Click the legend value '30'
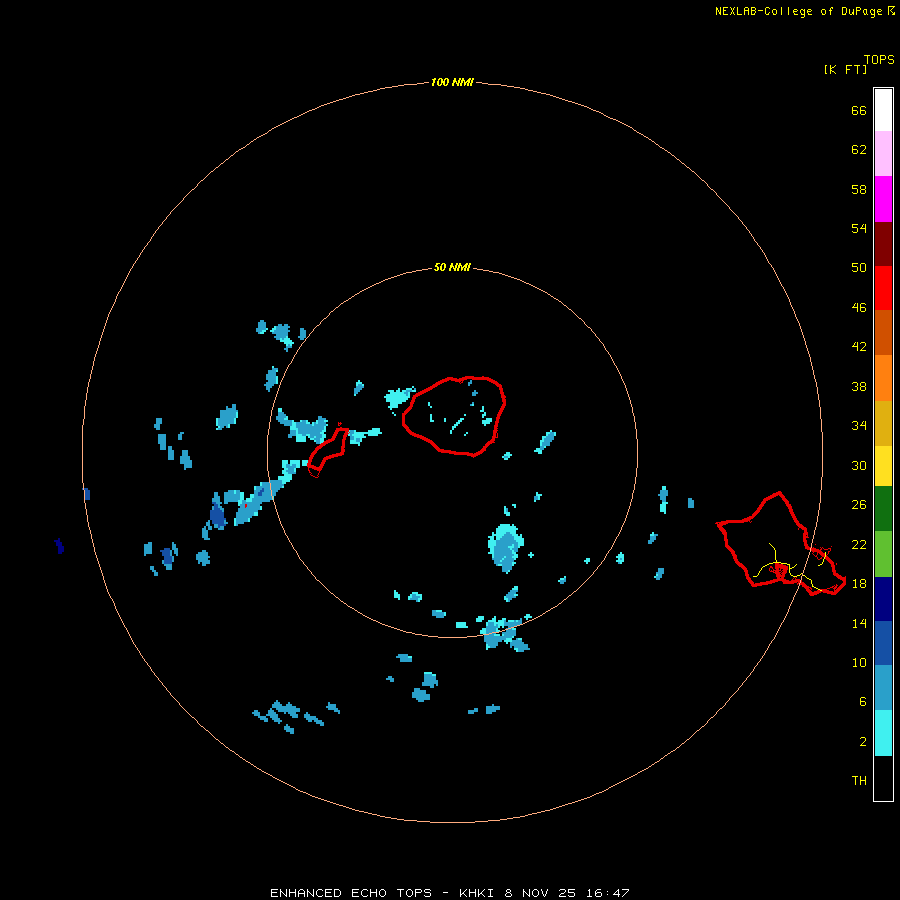Screen dimensions: 900x900 coord(859,465)
